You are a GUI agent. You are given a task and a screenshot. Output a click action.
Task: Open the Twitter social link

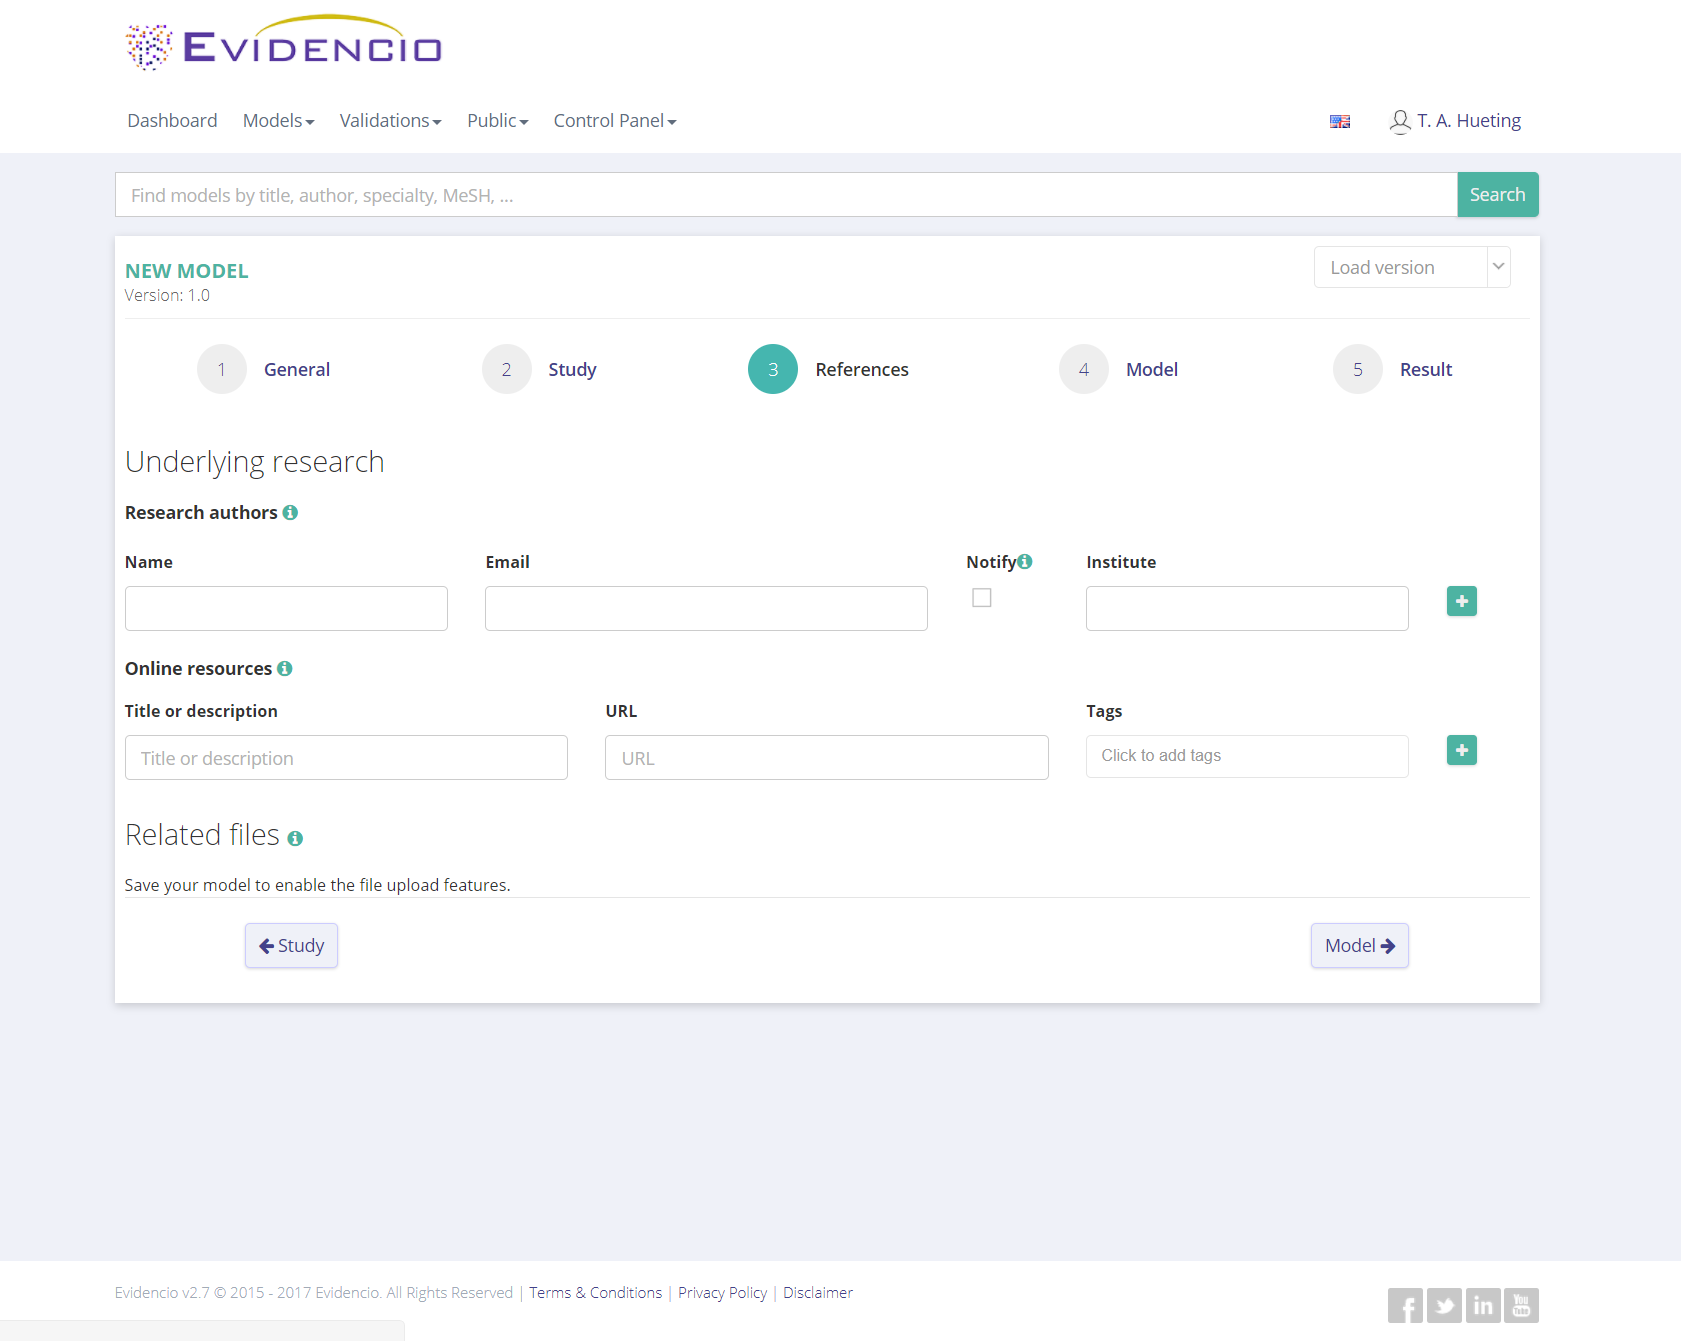pos(1444,1306)
